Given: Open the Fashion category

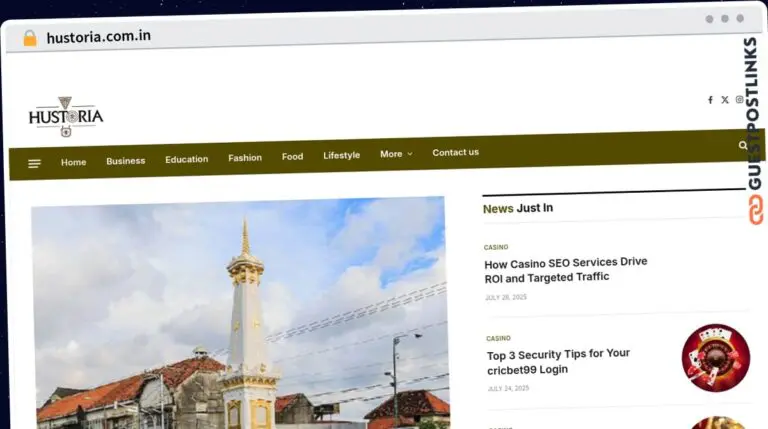Looking at the screenshot, I should [245, 158].
